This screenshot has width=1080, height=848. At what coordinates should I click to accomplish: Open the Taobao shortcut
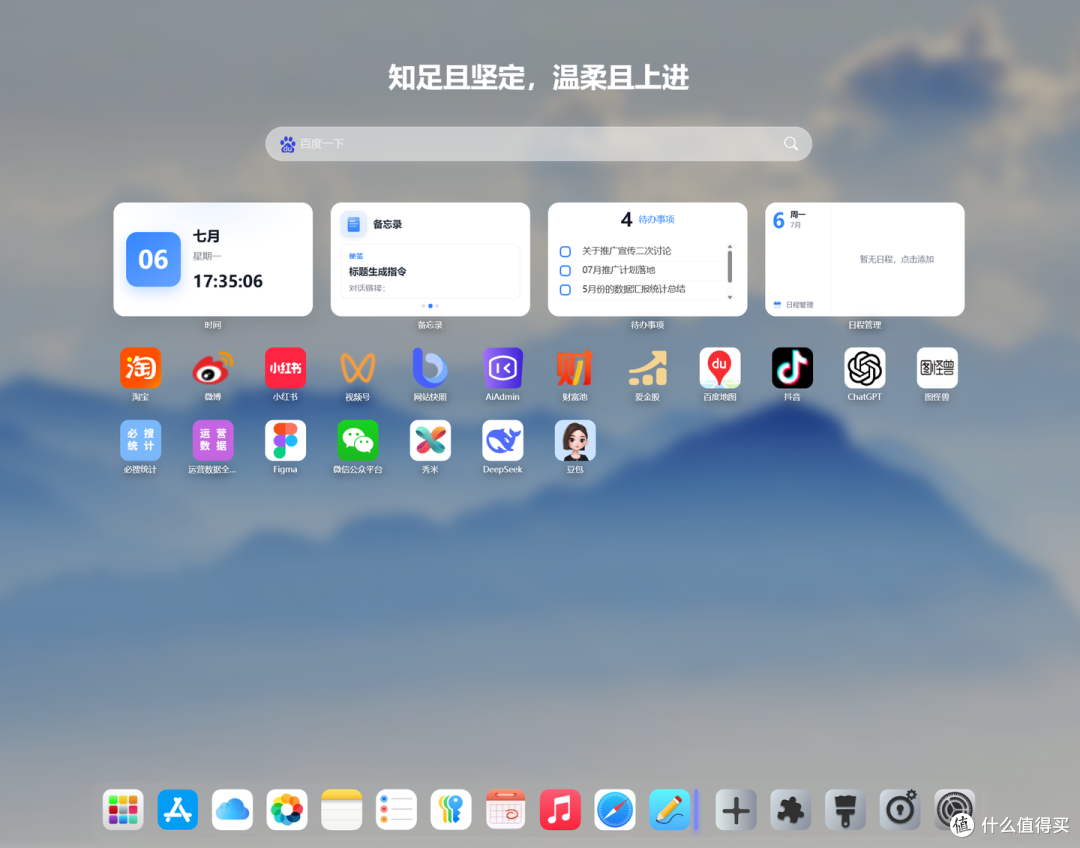coord(141,368)
